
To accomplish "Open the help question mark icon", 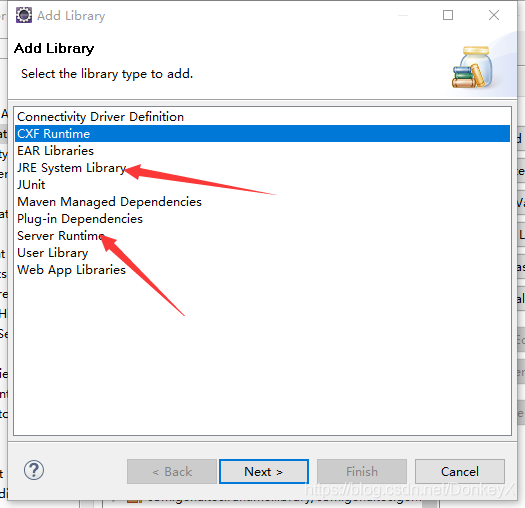I will click(x=34, y=470).
